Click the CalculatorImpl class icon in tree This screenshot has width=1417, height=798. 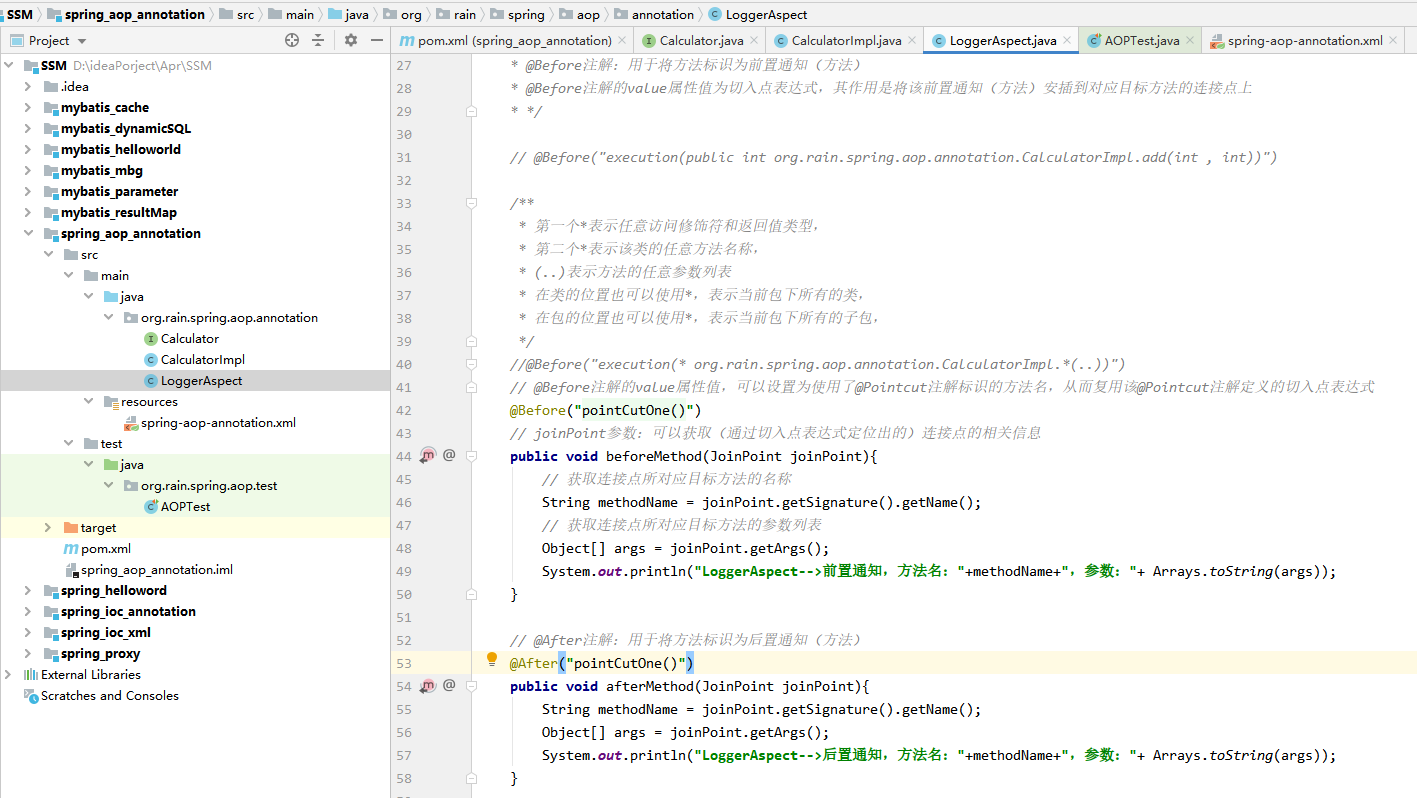(x=151, y=360)
